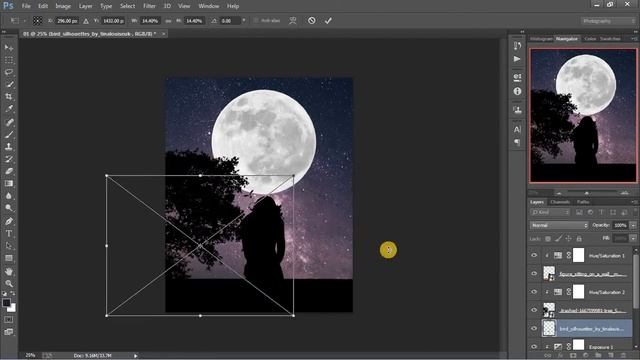
Task: Open the Window menu
Action: [x=208, y=6]
